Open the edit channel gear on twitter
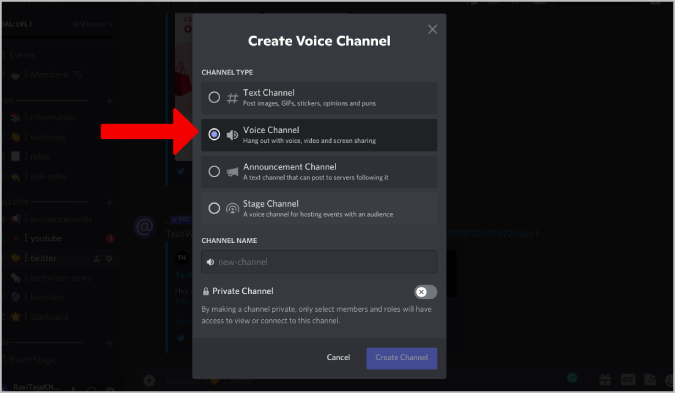The width and height of the screenshot is (675, 393). pos(109,259)
